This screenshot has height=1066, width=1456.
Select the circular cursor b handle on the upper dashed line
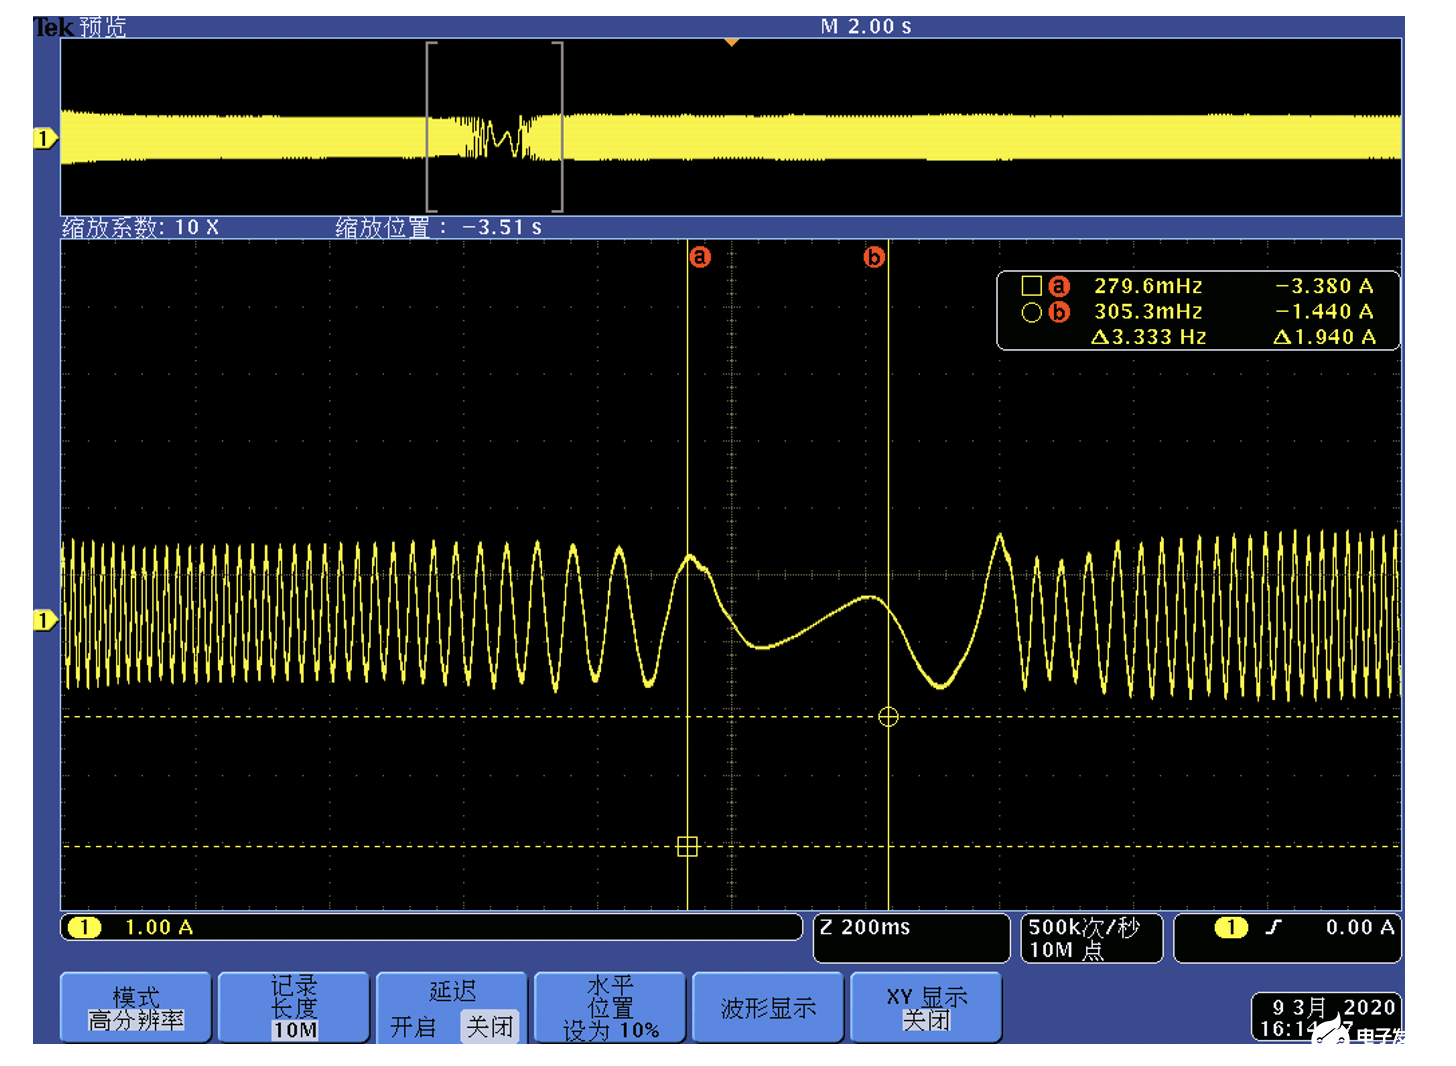click(888, 716)
